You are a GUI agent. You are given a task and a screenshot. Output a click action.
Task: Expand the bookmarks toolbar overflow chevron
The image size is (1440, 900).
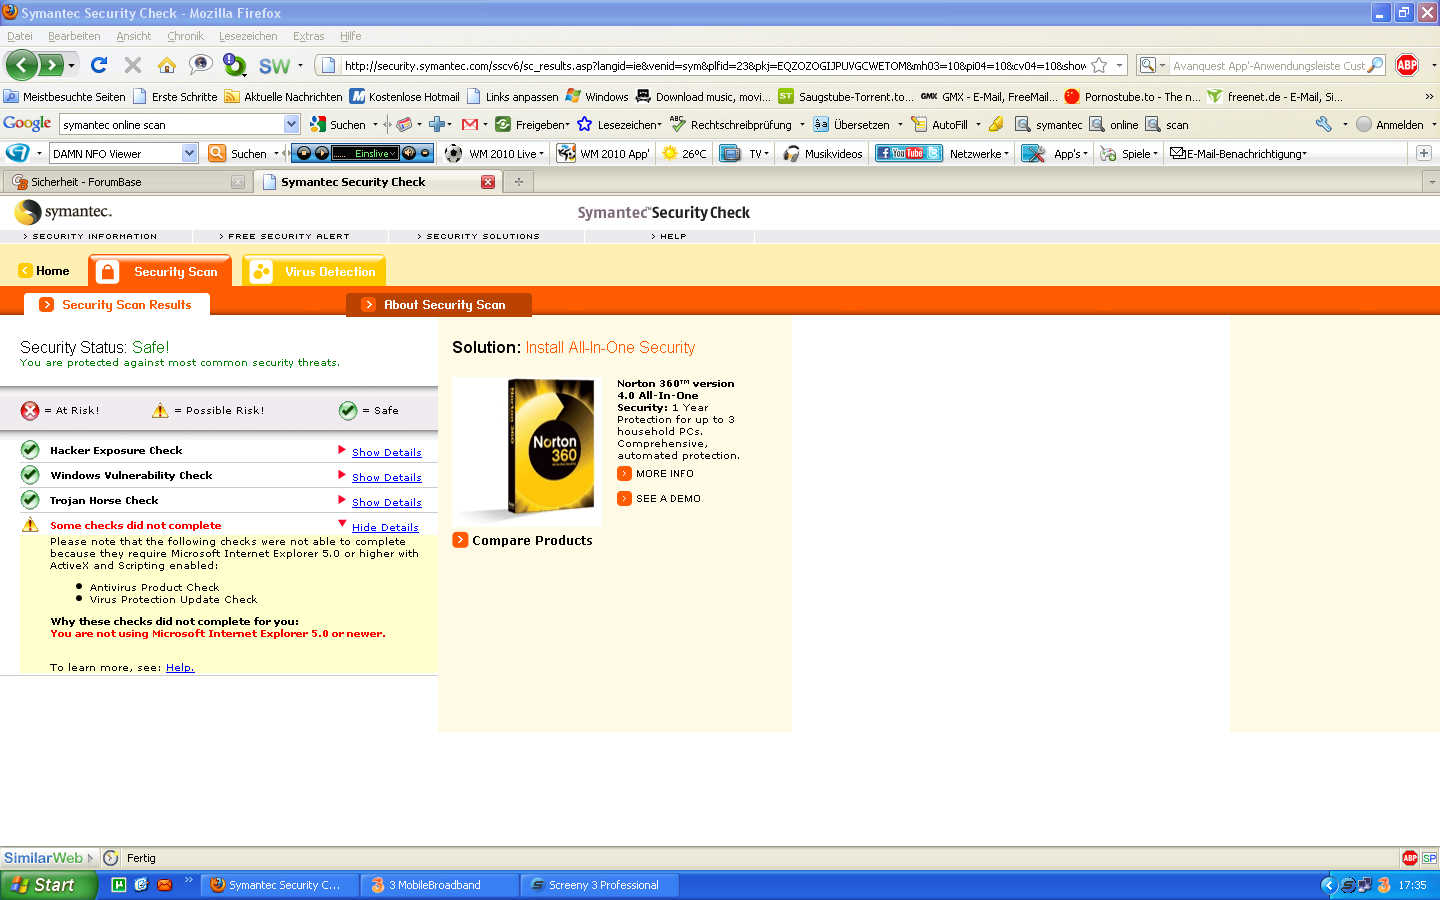(1429, 97)
